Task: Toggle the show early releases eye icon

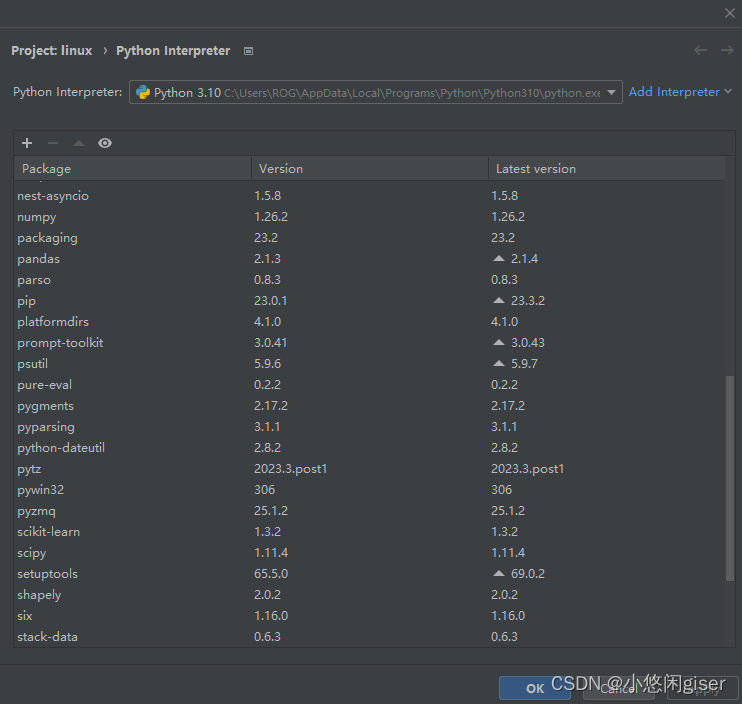Action: 105,143
